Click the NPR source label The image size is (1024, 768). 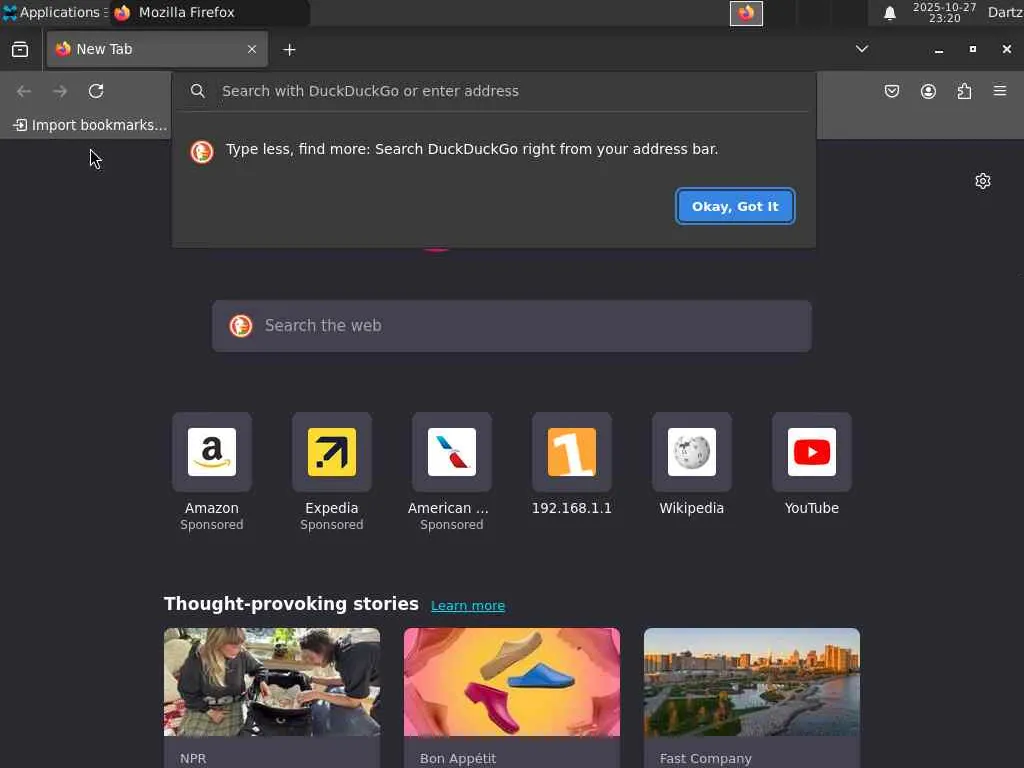point(193,758)
